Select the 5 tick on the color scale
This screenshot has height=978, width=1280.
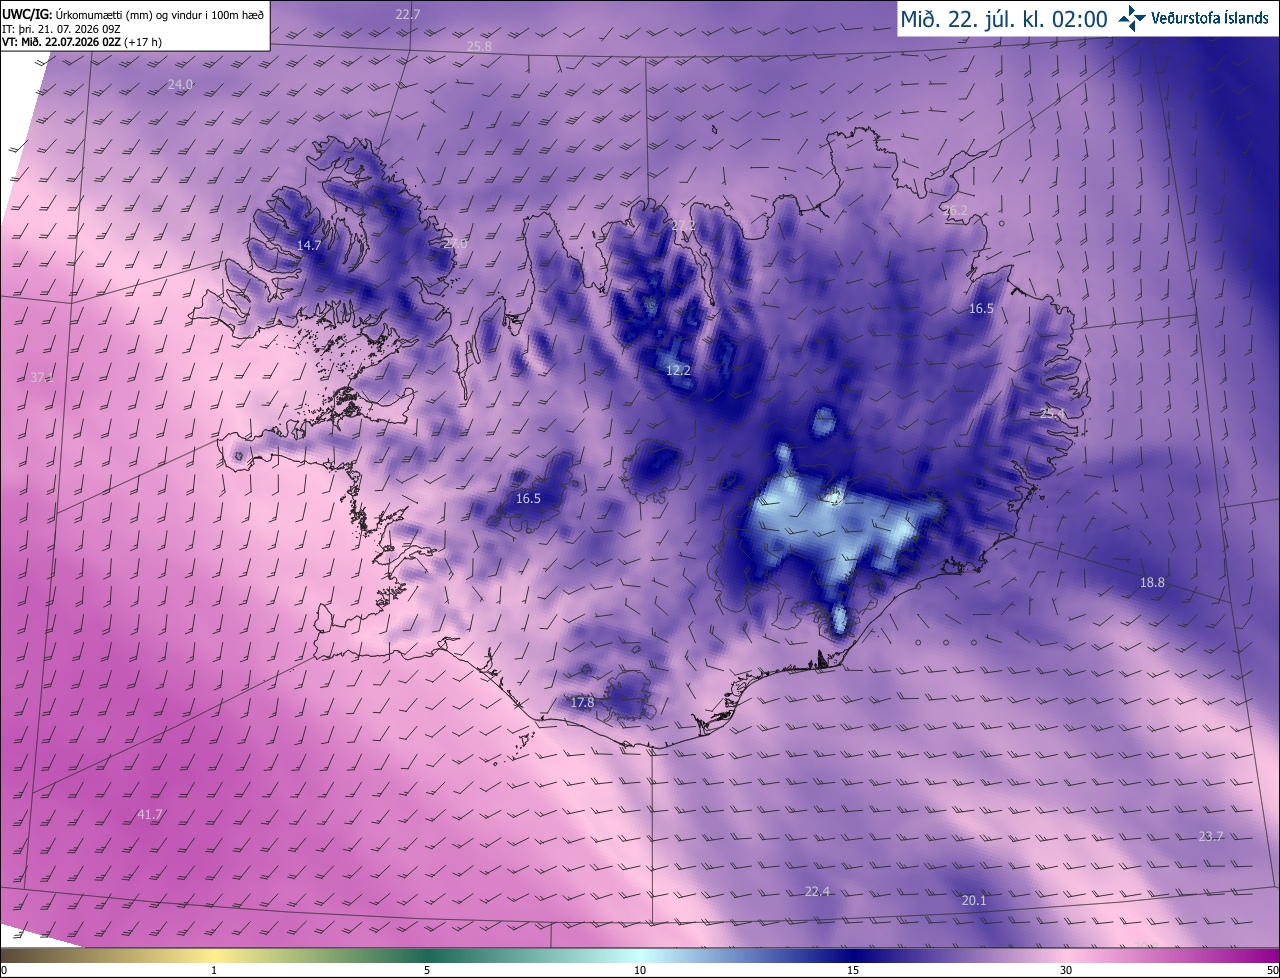427,970
